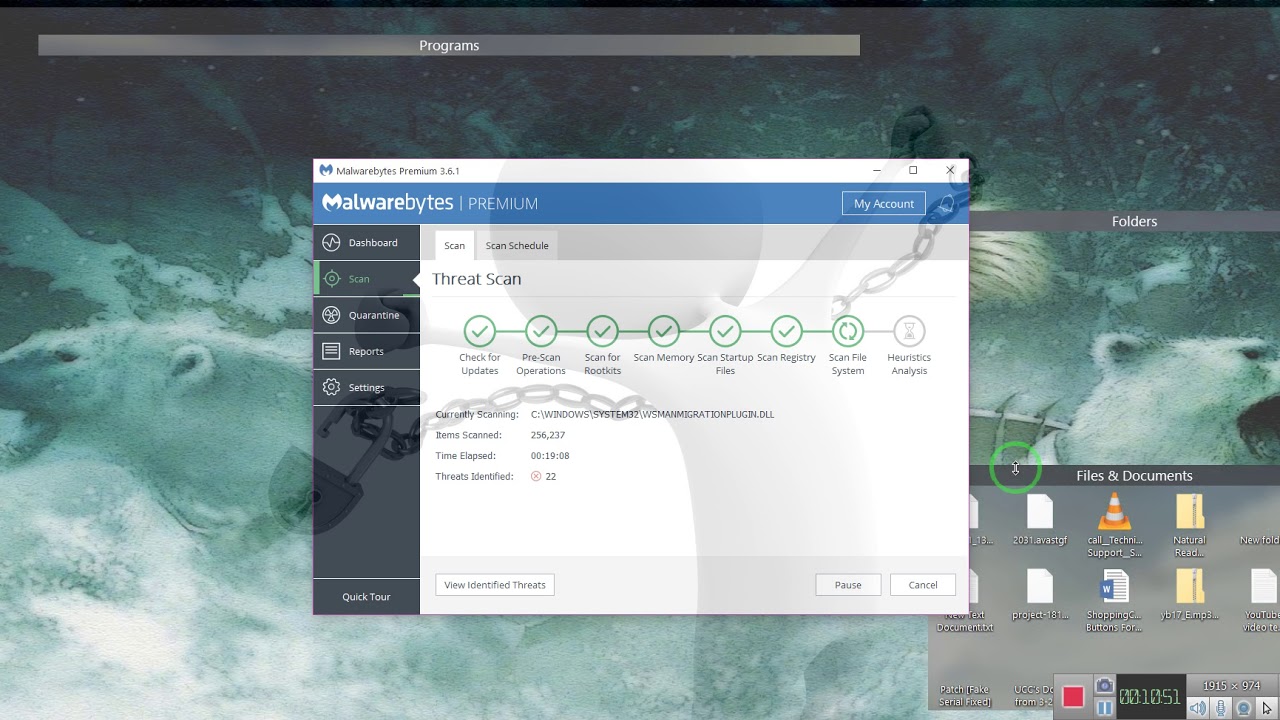Go to the Reports section
The height and width of the screenshot is (720, 1280).
click(366, 351)
